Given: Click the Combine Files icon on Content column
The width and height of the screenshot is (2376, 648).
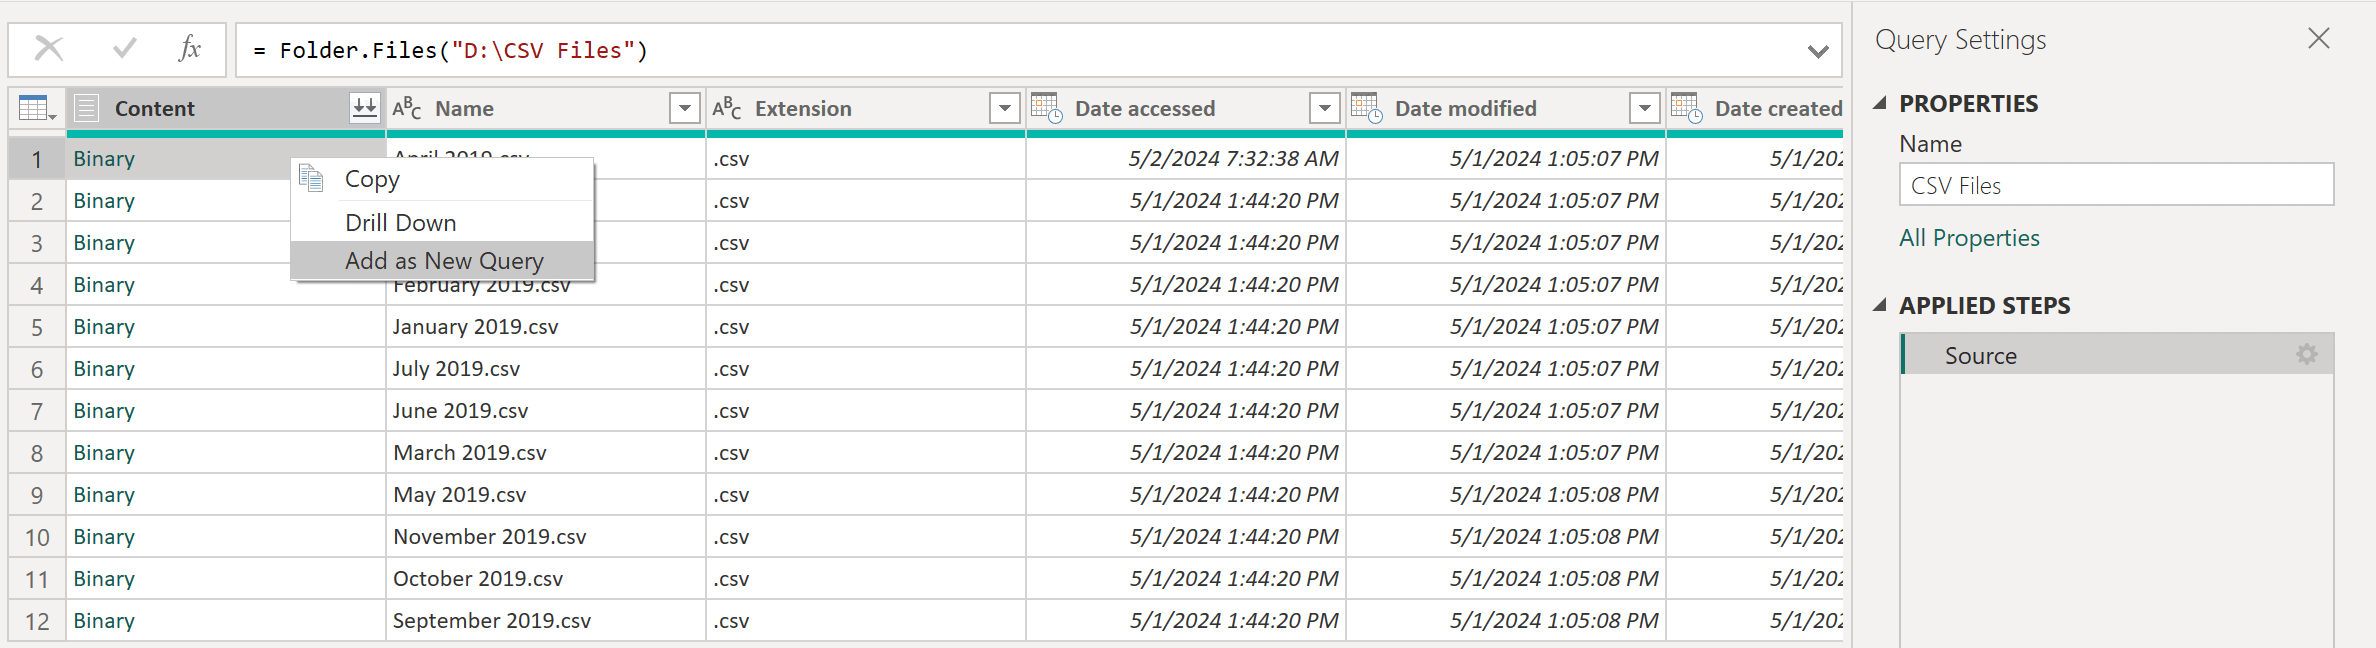Looking at the screenshot, I should click(365, 107).
